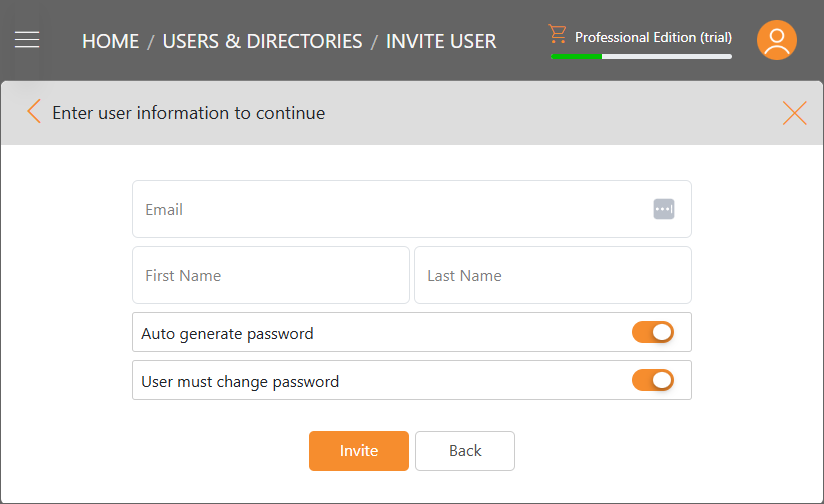Screen dimensions: 824x504
Task: Click the Back button
Action: (465, 451)
